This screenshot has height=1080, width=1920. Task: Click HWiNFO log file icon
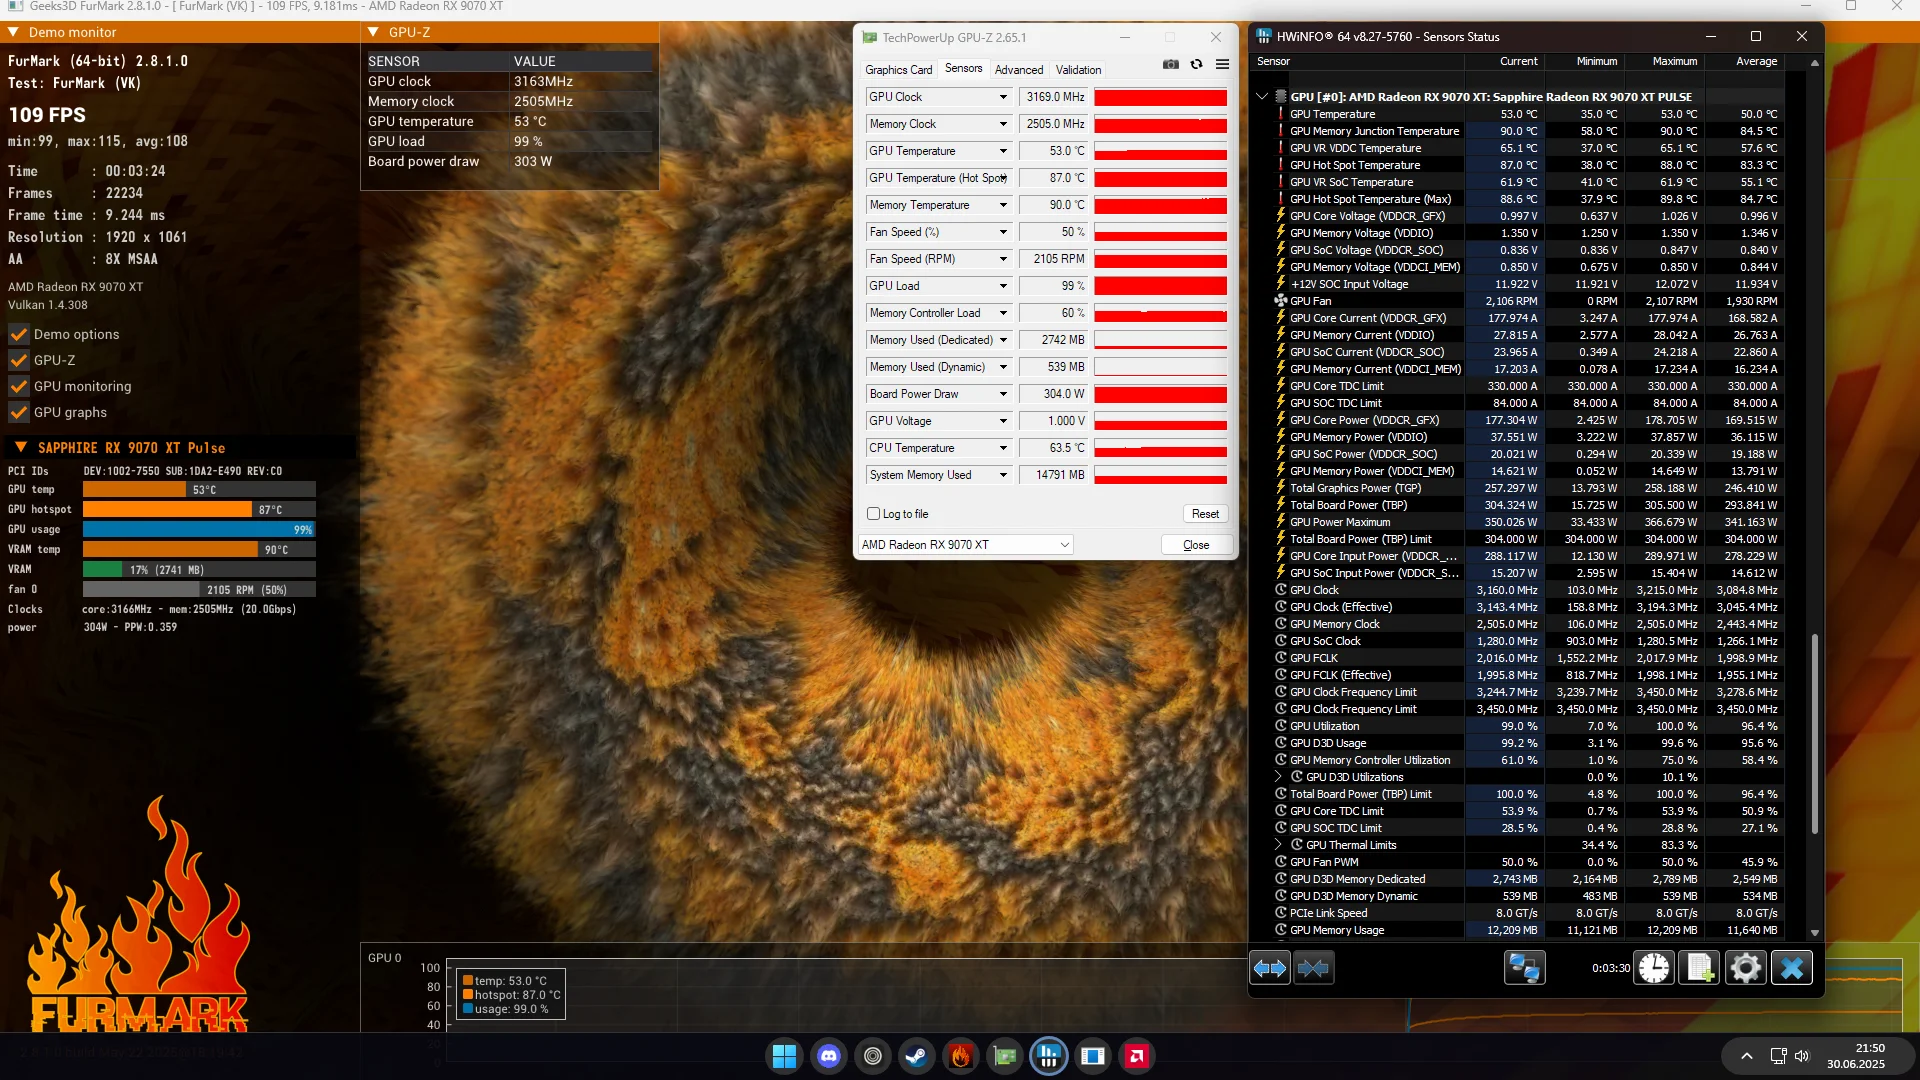click(x=1699, y=968)
